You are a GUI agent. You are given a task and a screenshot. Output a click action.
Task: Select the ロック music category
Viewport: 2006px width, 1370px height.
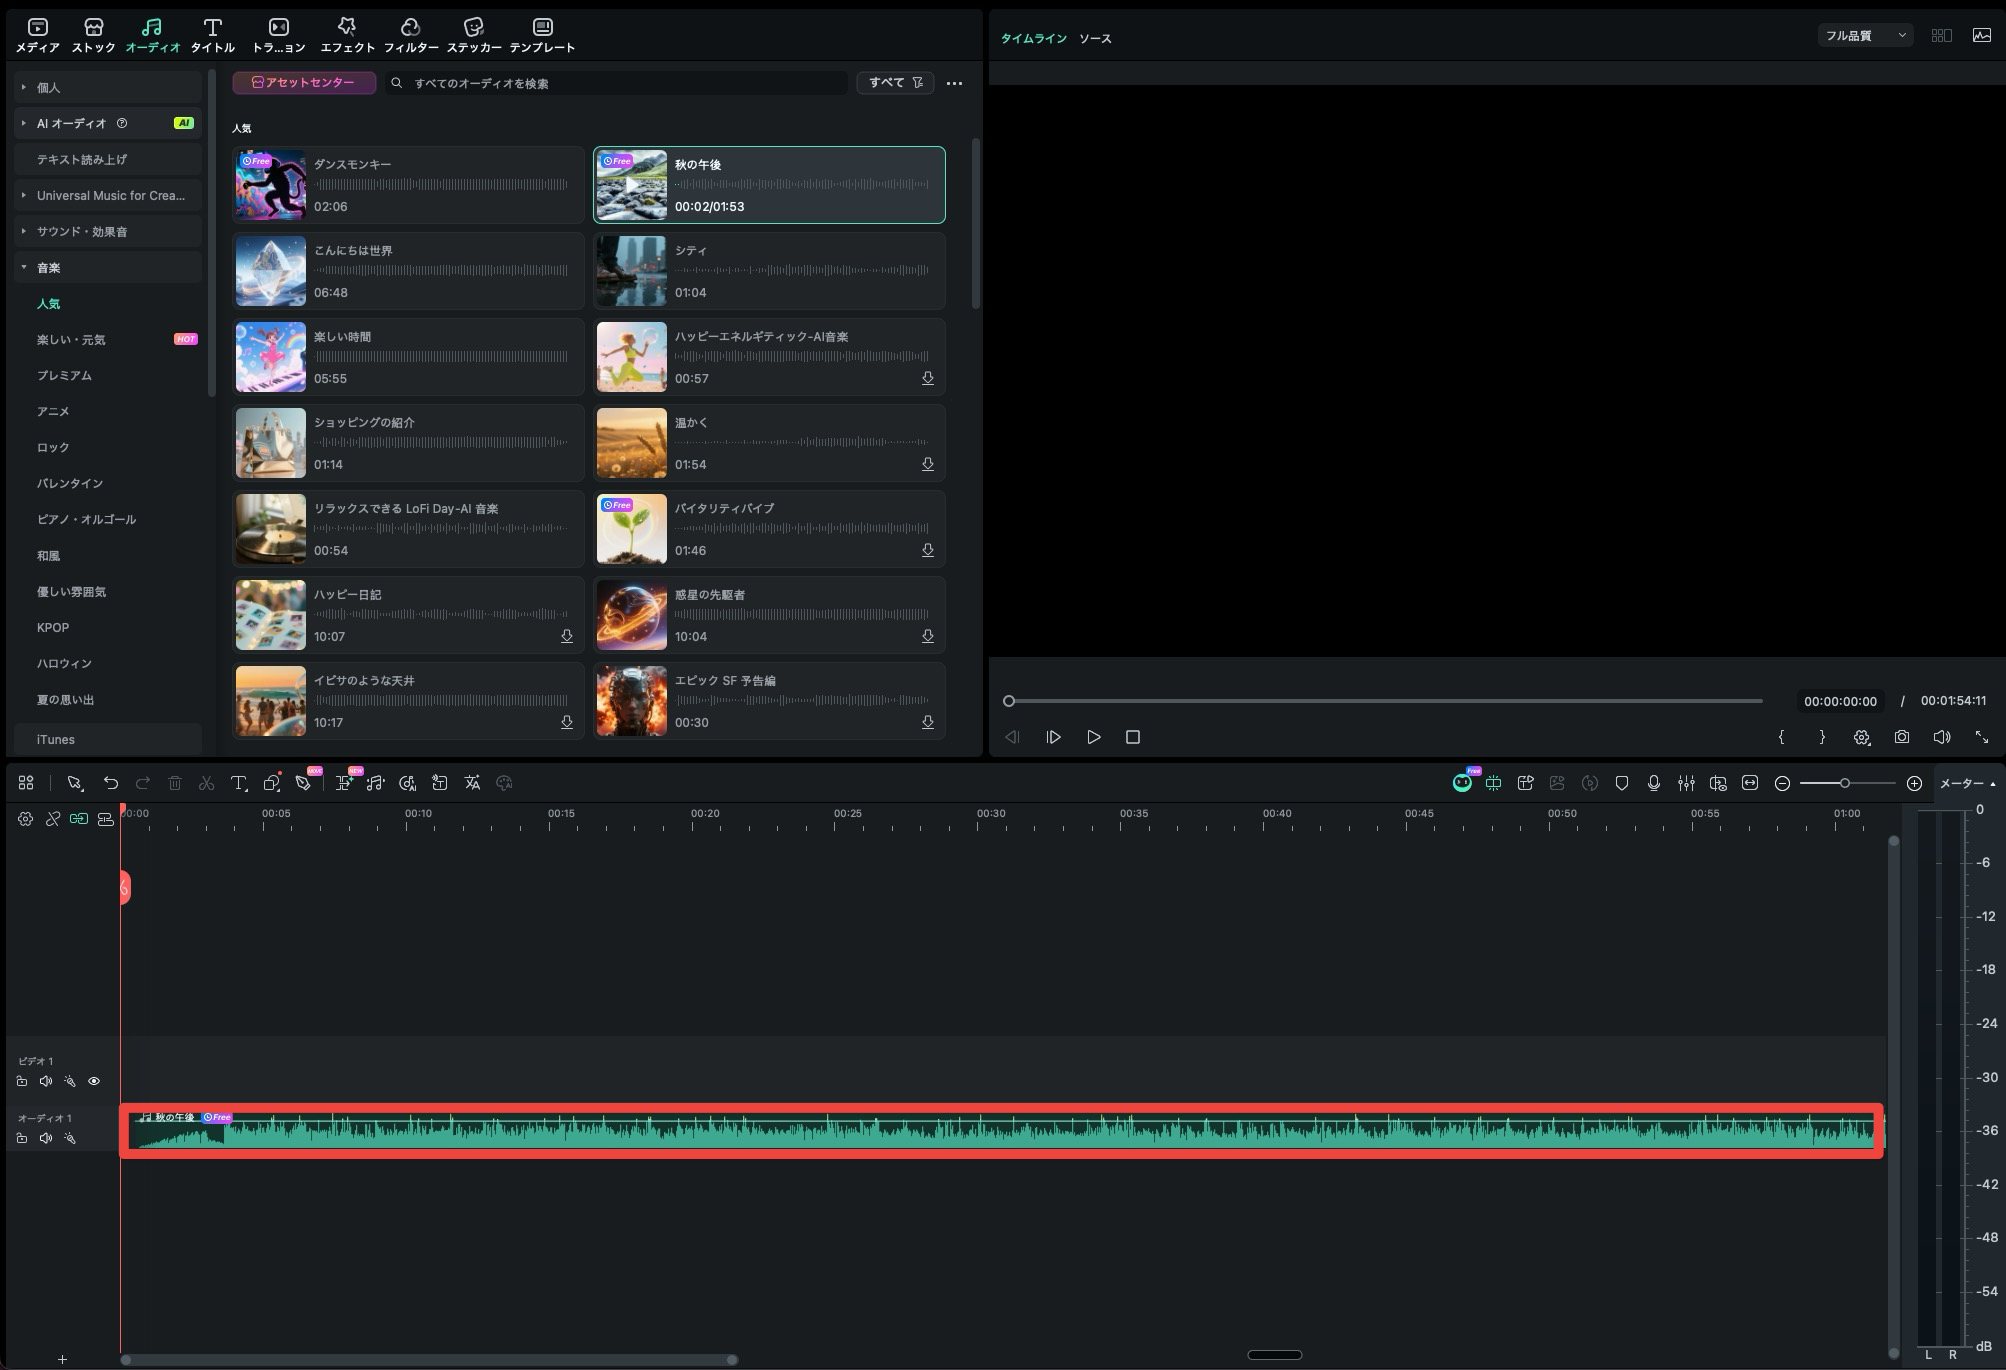pyautogui.click(x=53, y=448)
